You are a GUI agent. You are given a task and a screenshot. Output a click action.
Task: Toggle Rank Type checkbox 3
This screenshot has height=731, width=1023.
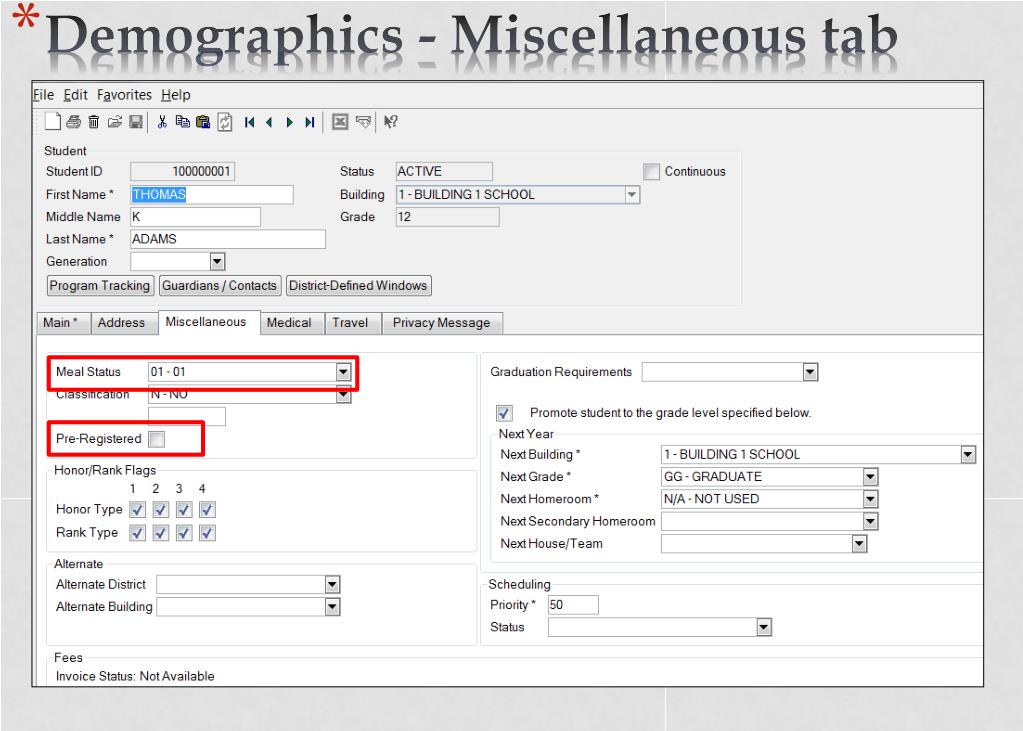click(184, 533)
